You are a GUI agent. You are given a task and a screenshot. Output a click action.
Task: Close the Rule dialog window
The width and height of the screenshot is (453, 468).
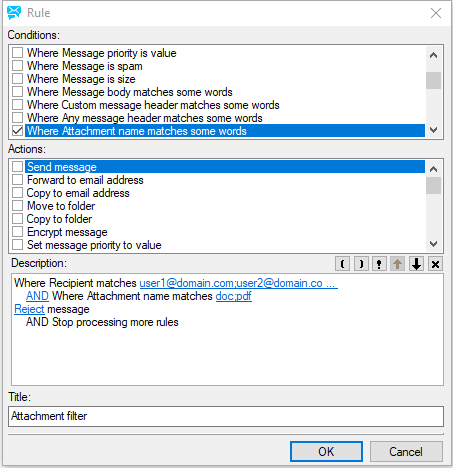436,13
